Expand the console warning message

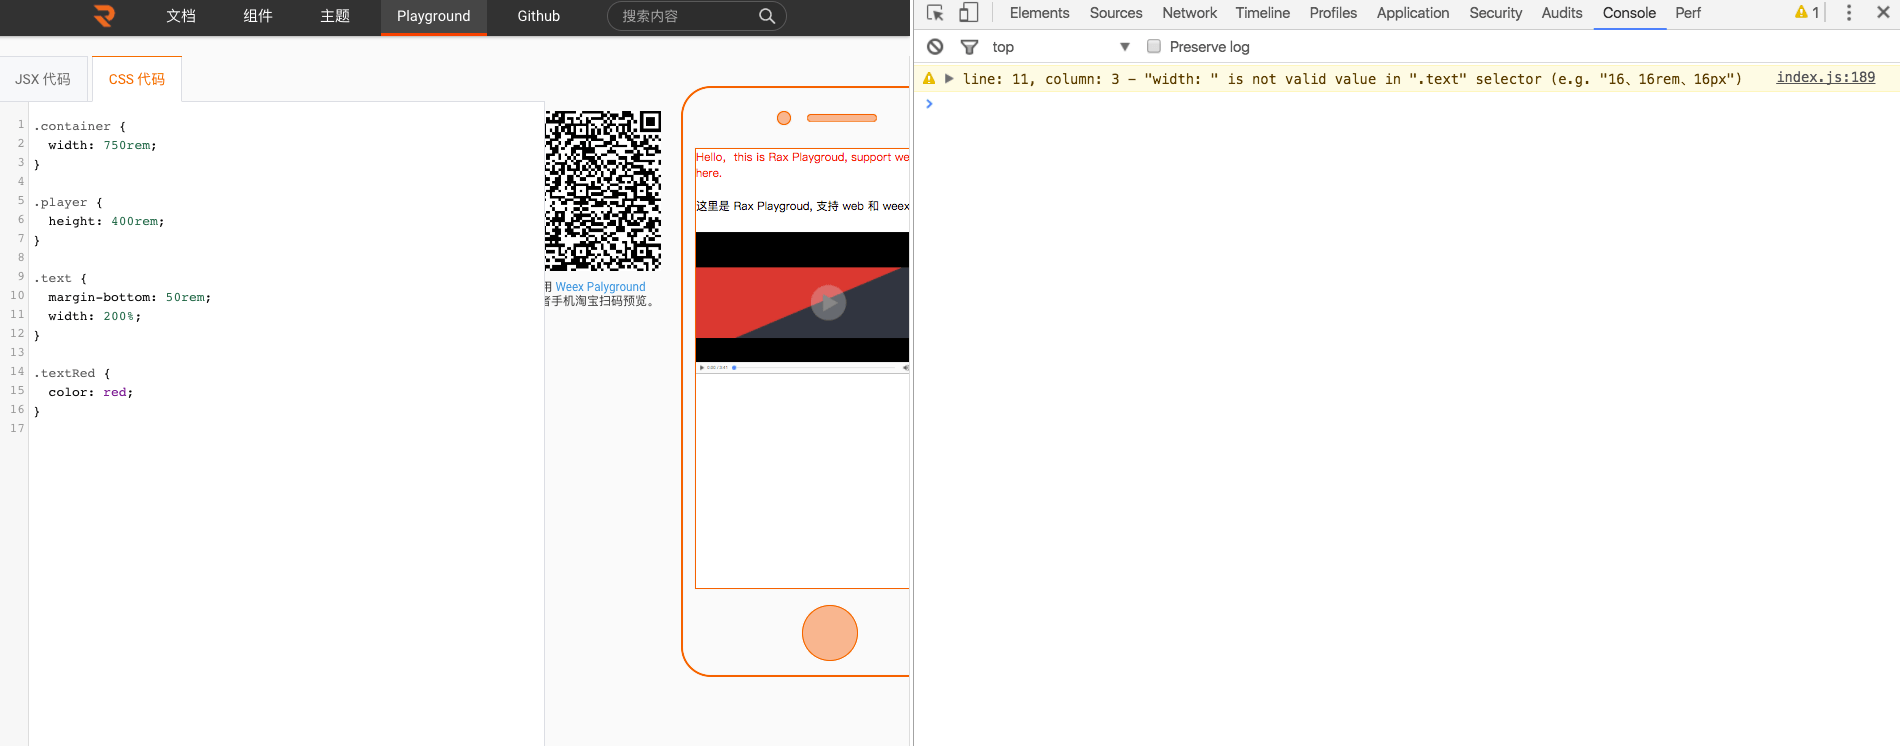[949, 78]
